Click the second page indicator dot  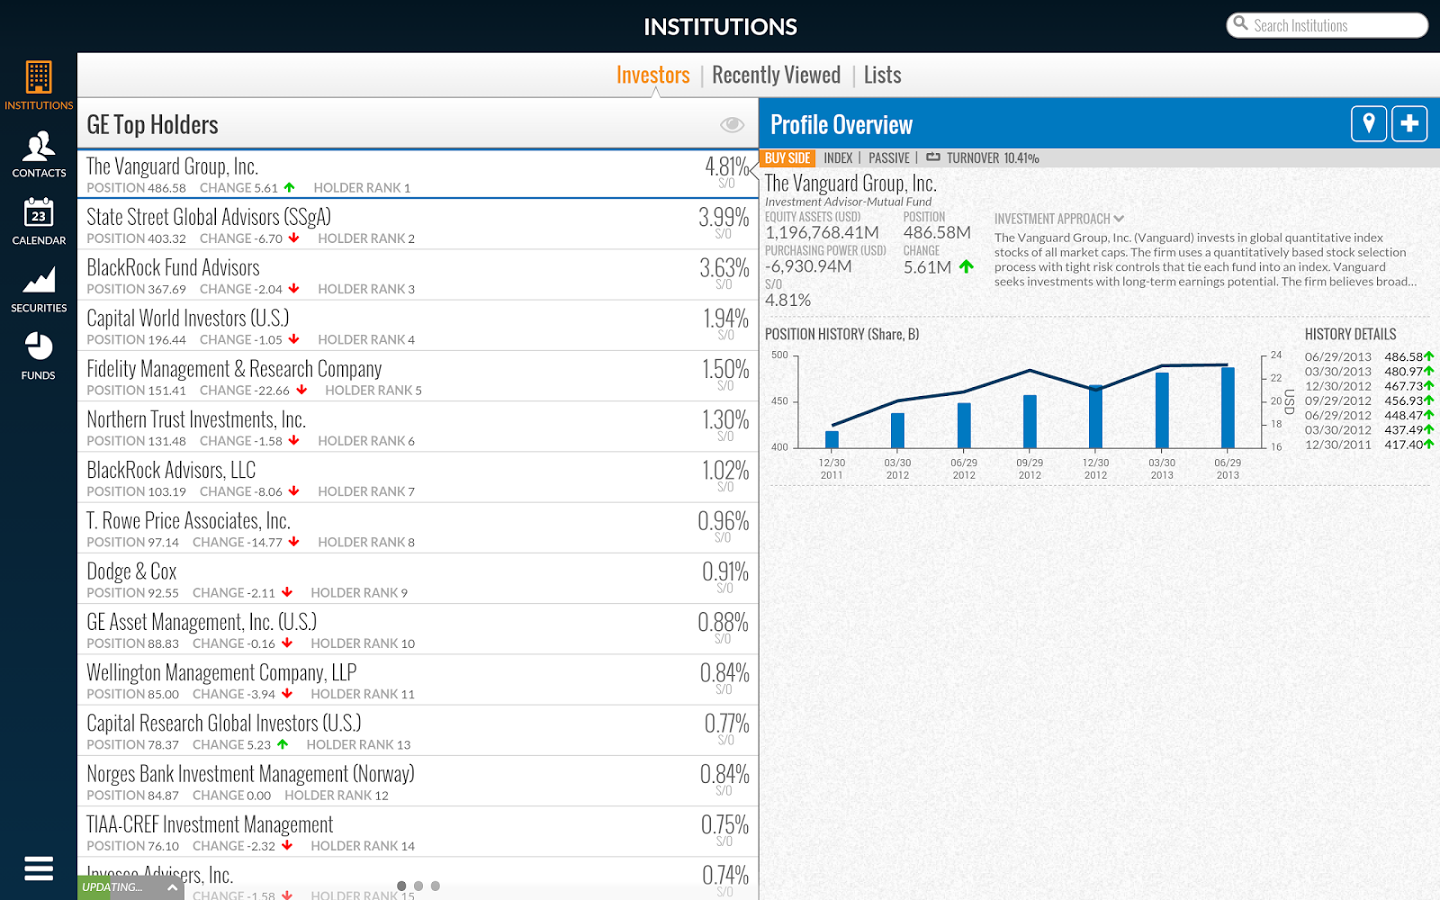419,886
